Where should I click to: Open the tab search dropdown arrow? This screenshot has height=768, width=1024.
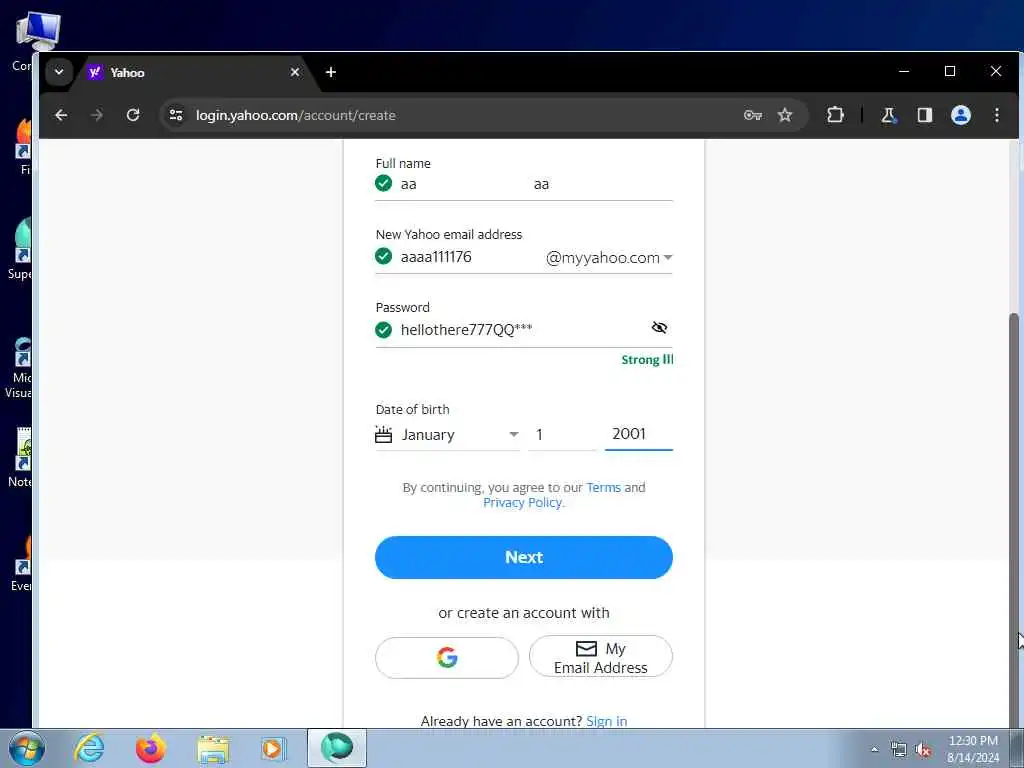59,72
